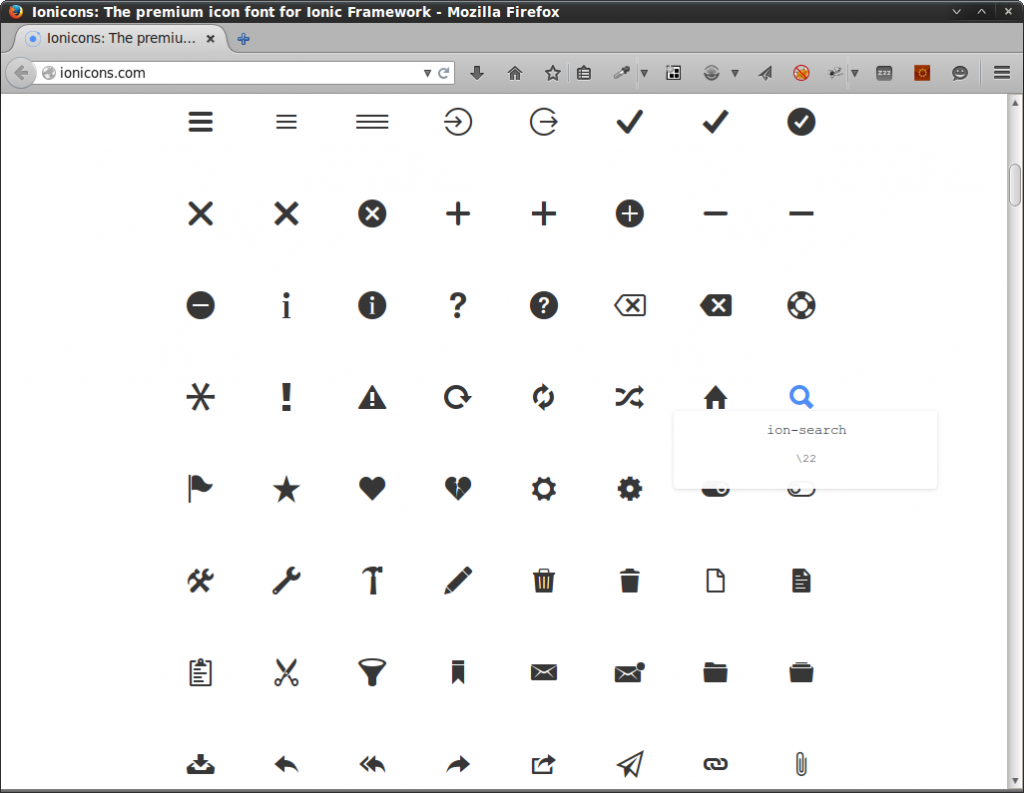Click the paperclip attachment icon

pyautogui.click(x=801, y=764)
